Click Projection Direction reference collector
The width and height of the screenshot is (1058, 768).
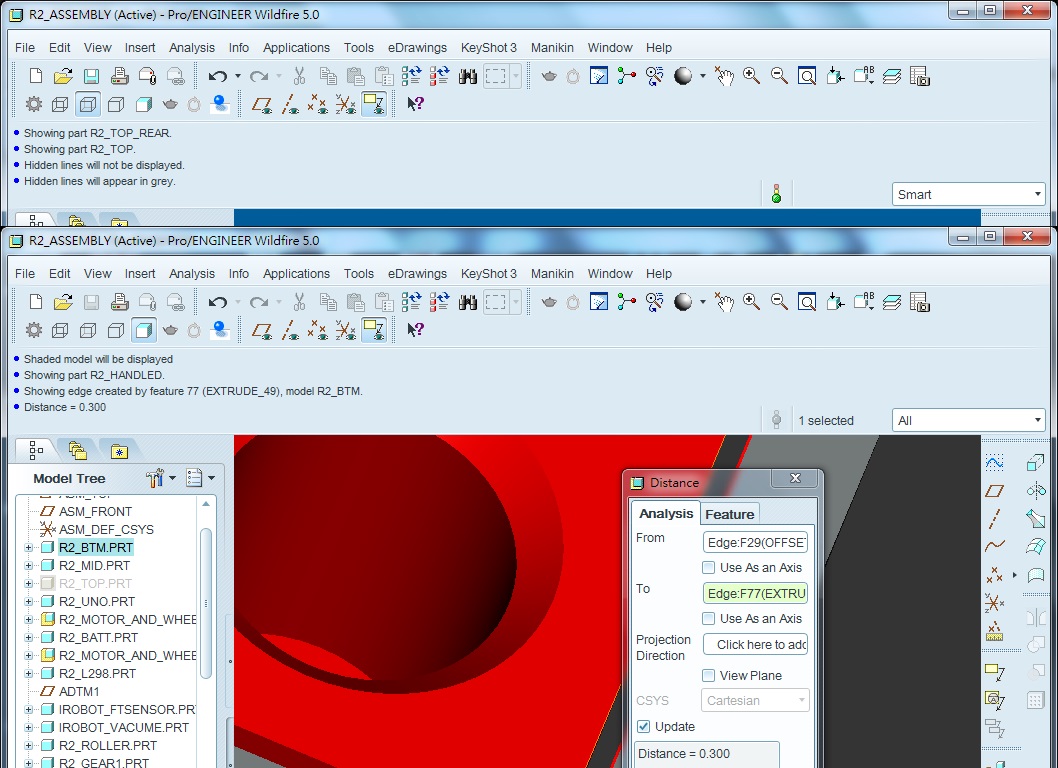click(x=756, y=644)
